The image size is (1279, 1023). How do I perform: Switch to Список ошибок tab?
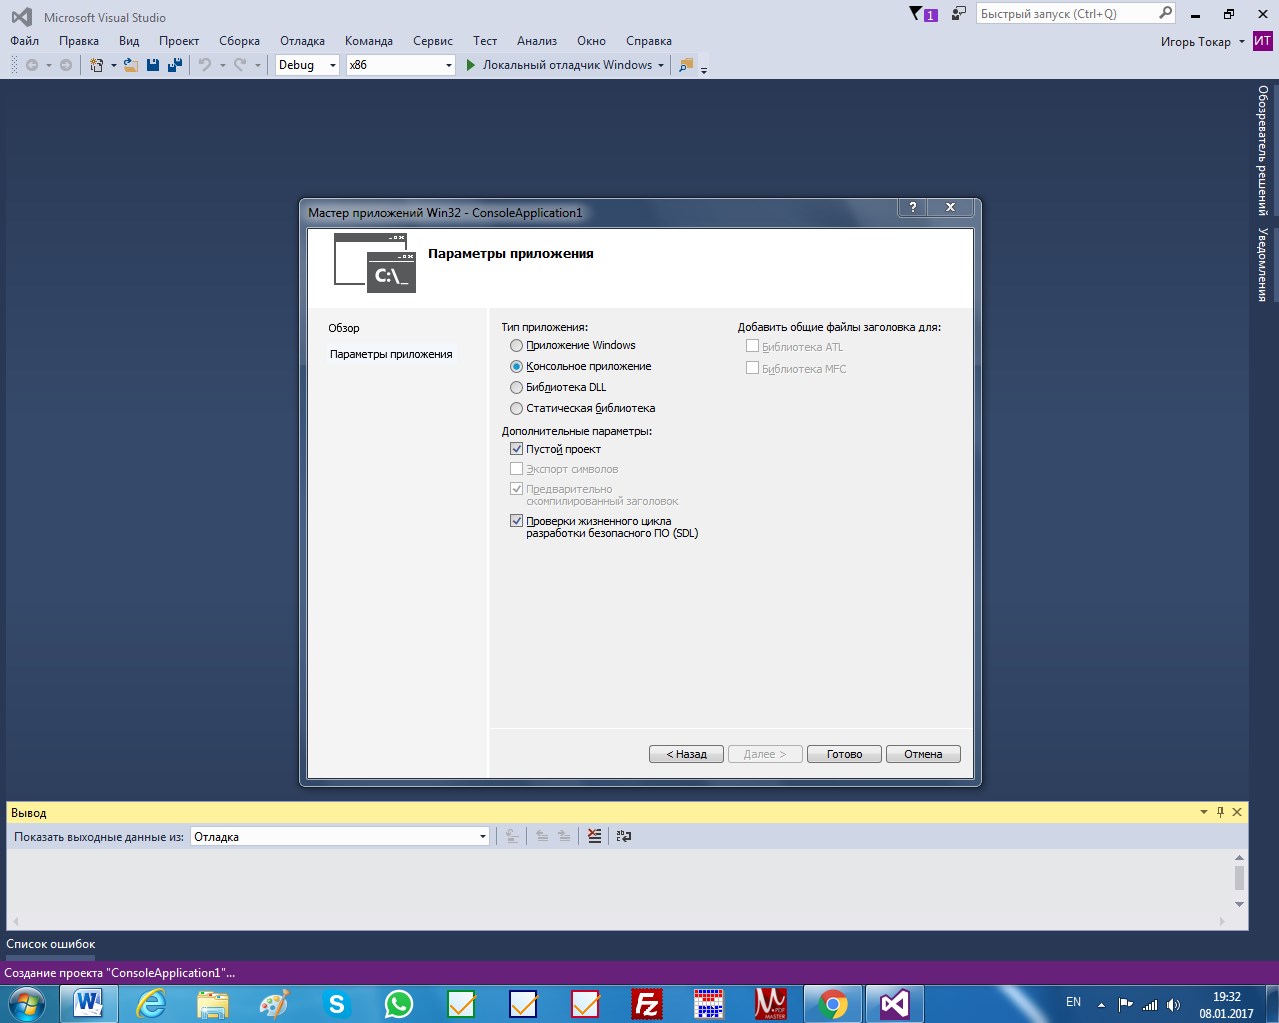(51, 944)
